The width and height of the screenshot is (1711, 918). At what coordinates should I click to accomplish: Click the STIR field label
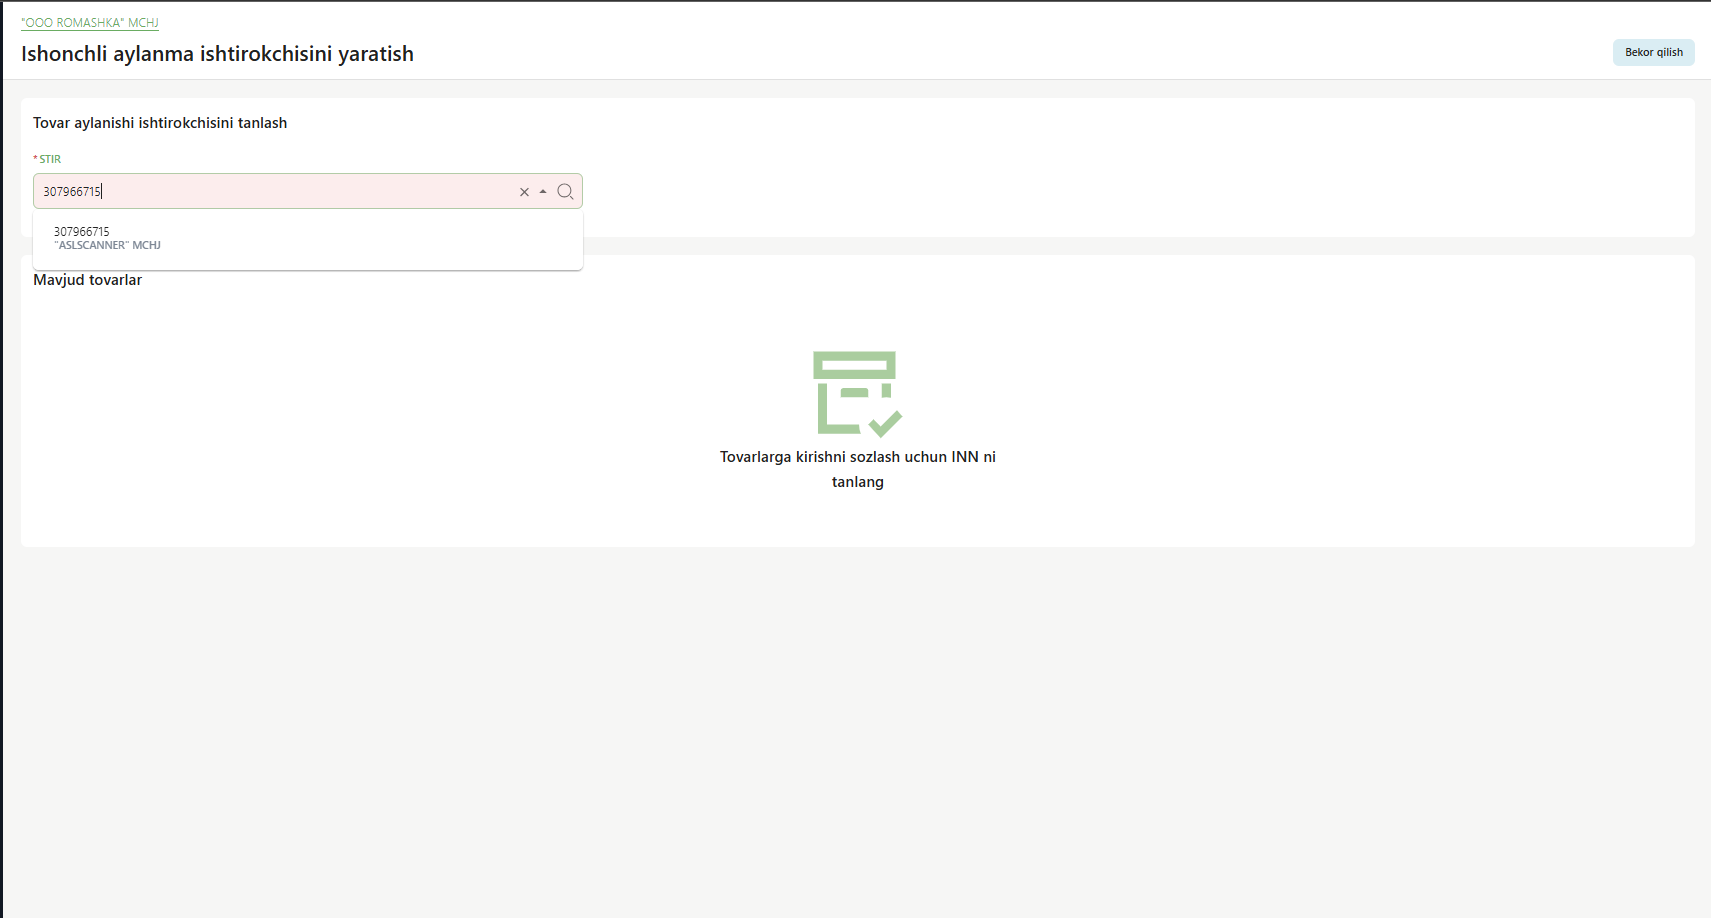click(50, 159)
